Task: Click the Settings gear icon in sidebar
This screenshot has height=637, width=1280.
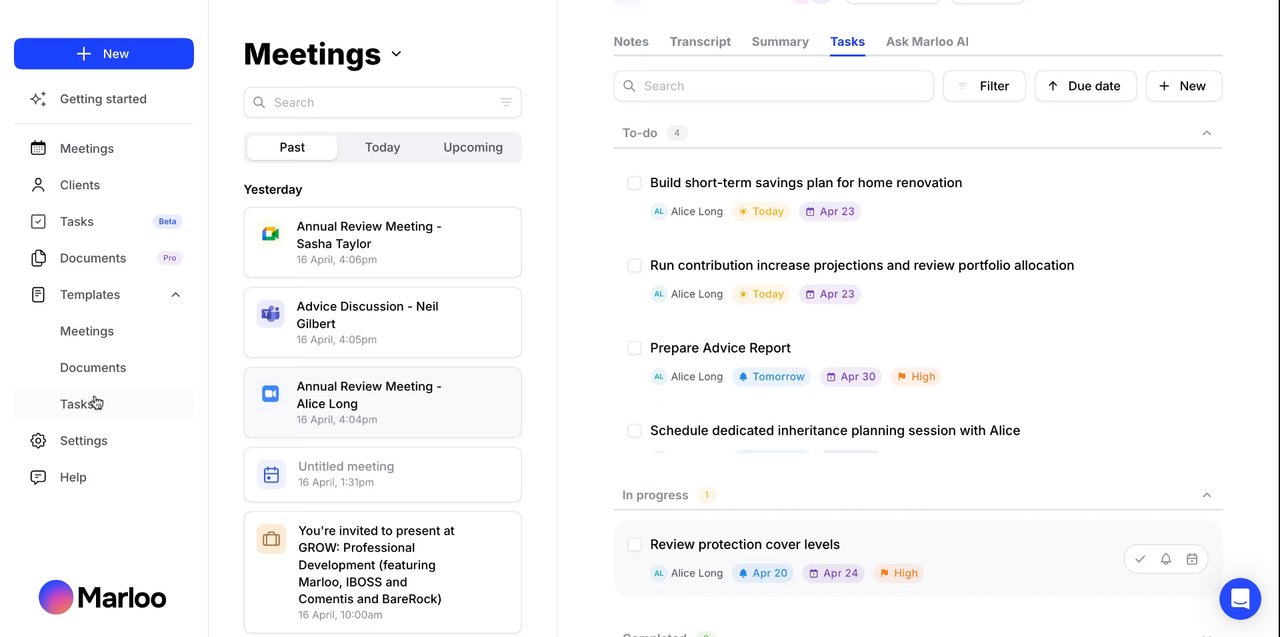Action: coord(38,441)
